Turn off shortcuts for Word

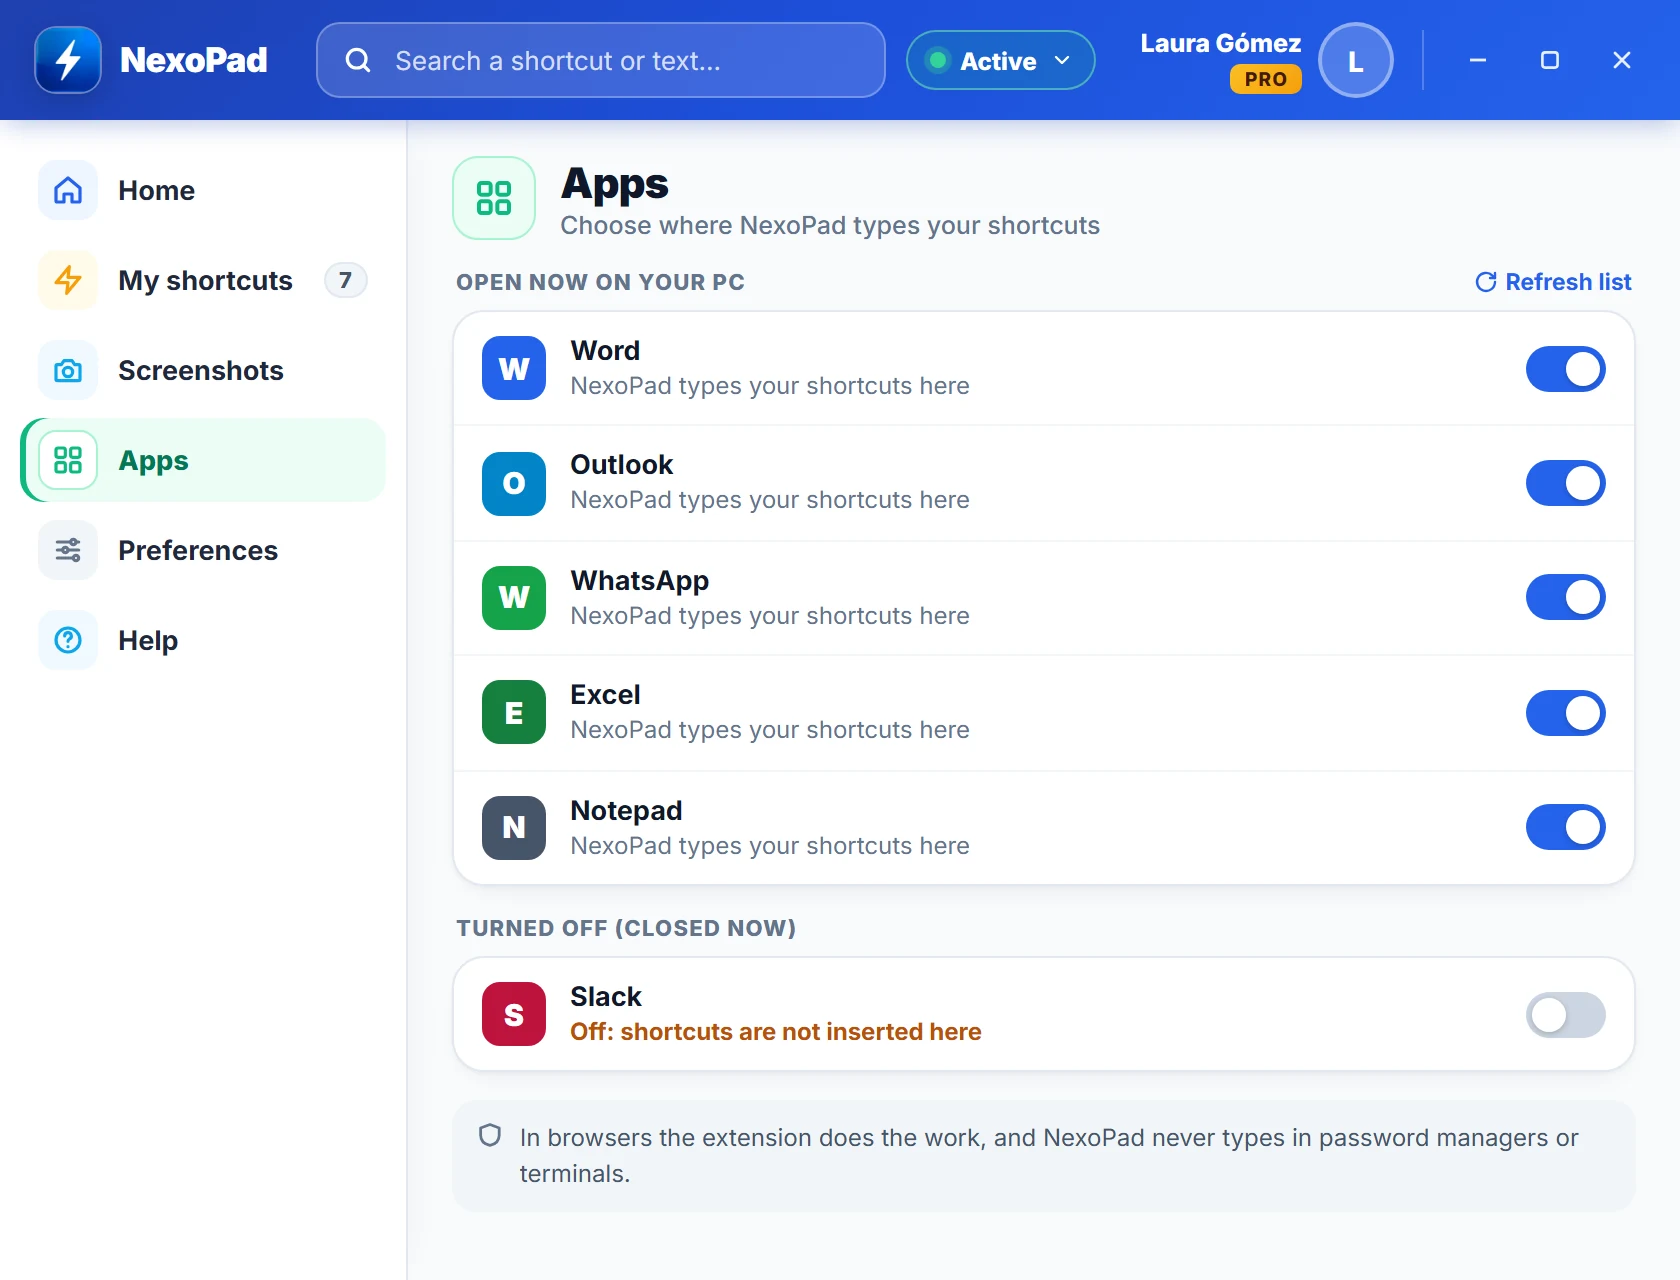(x=1565, y=369)
